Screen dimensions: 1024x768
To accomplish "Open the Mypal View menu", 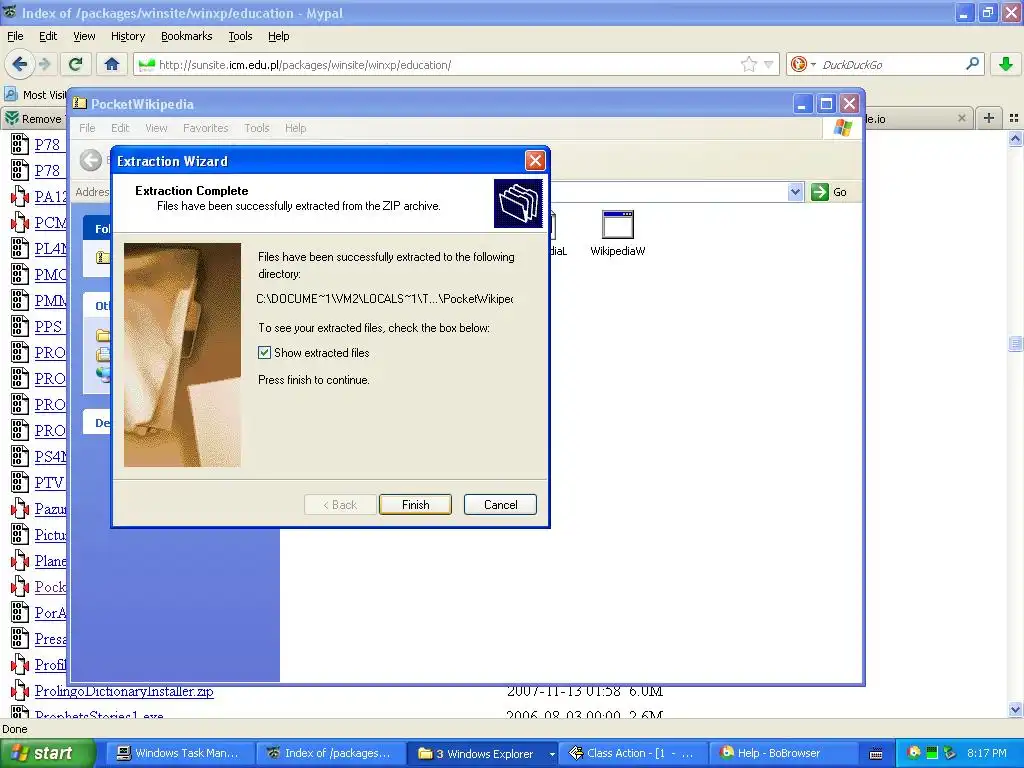I will [84, 36].
